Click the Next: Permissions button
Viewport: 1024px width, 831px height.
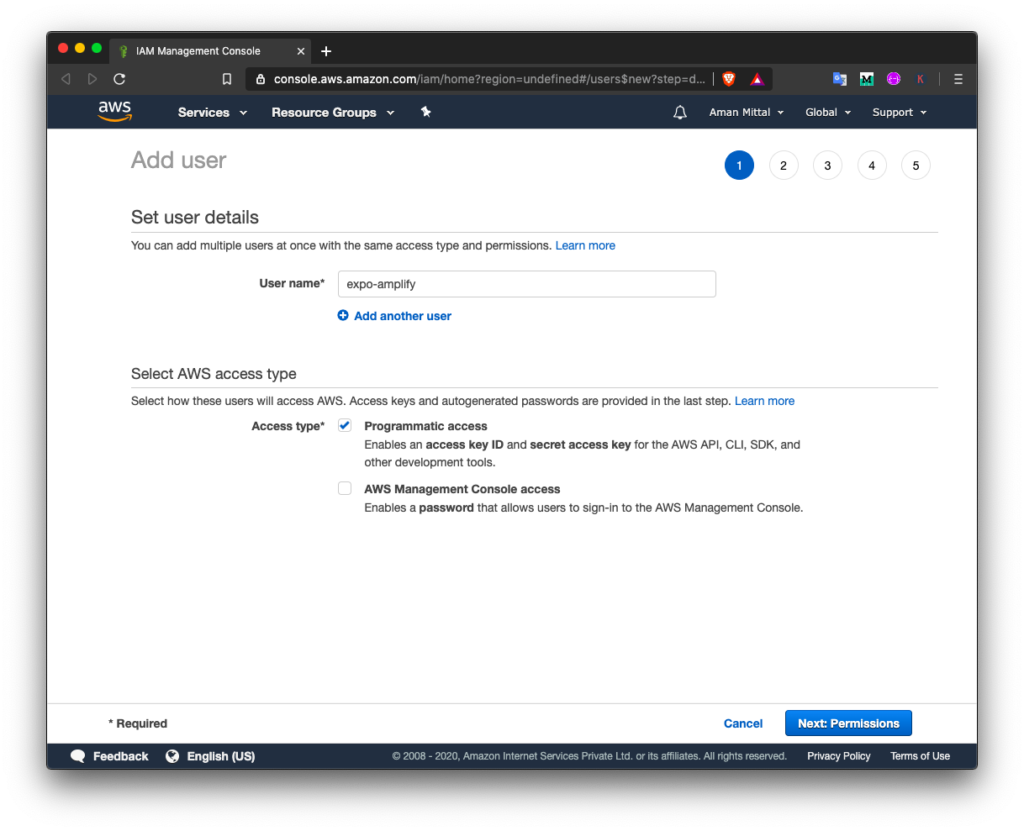[848, 722]
